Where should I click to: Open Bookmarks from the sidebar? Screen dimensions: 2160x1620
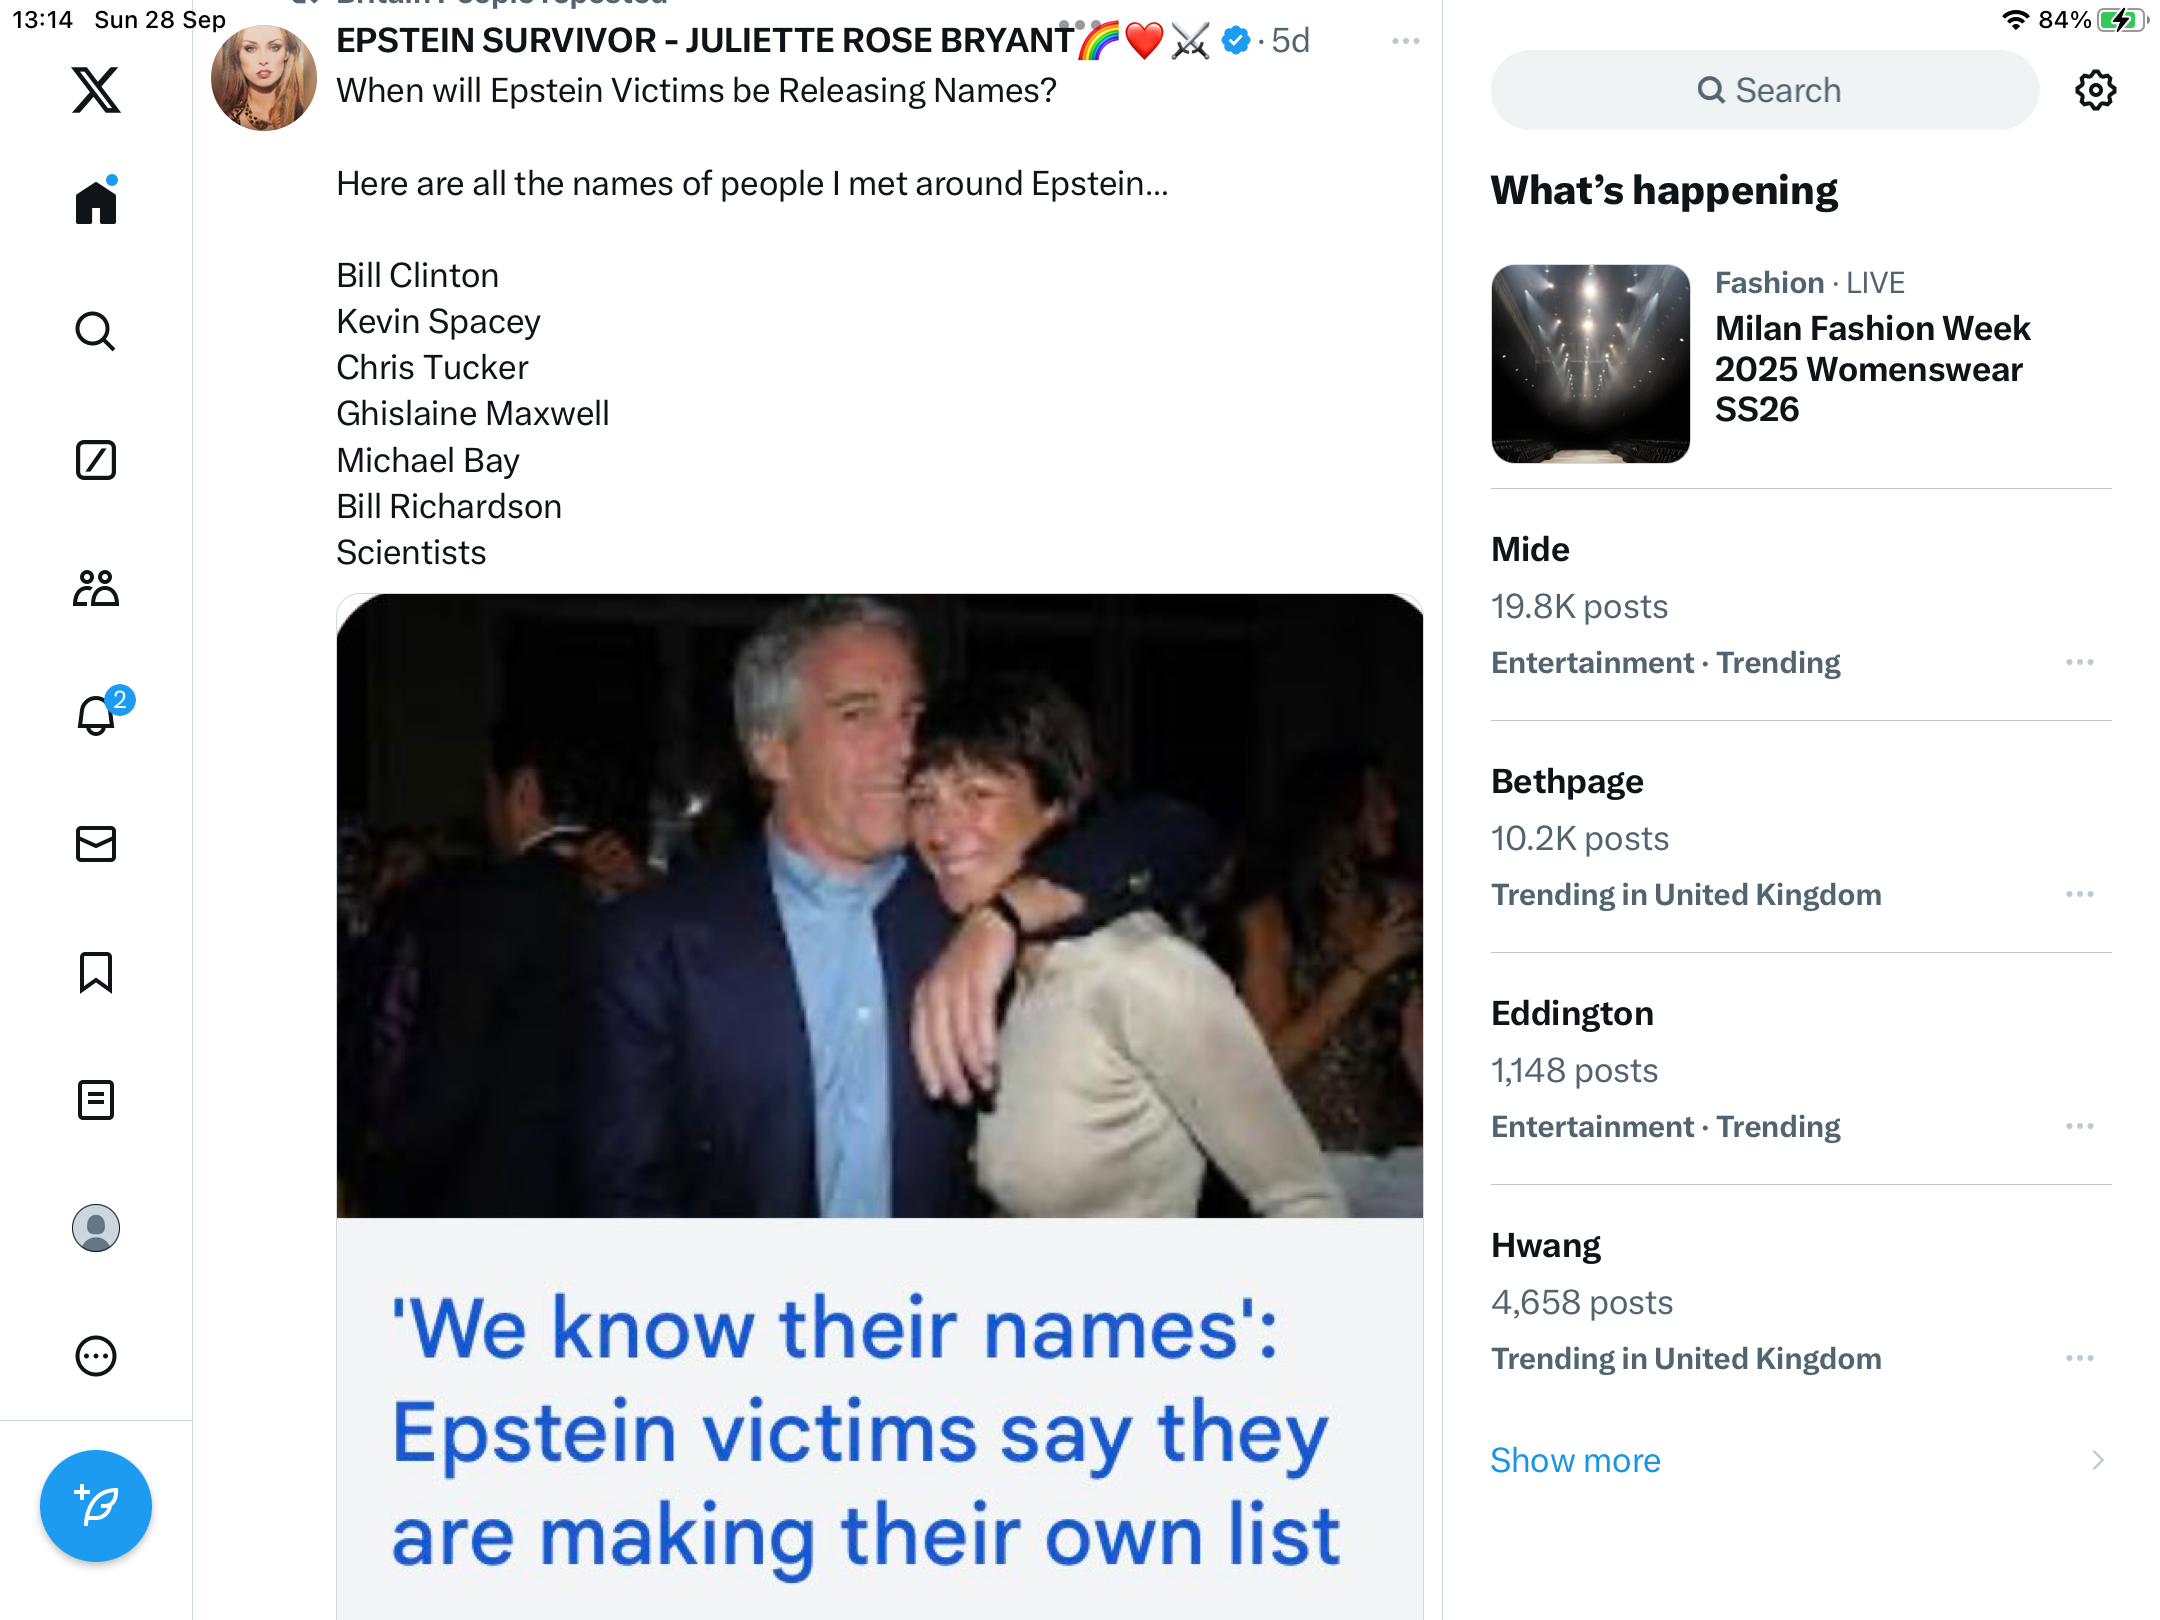96,972
